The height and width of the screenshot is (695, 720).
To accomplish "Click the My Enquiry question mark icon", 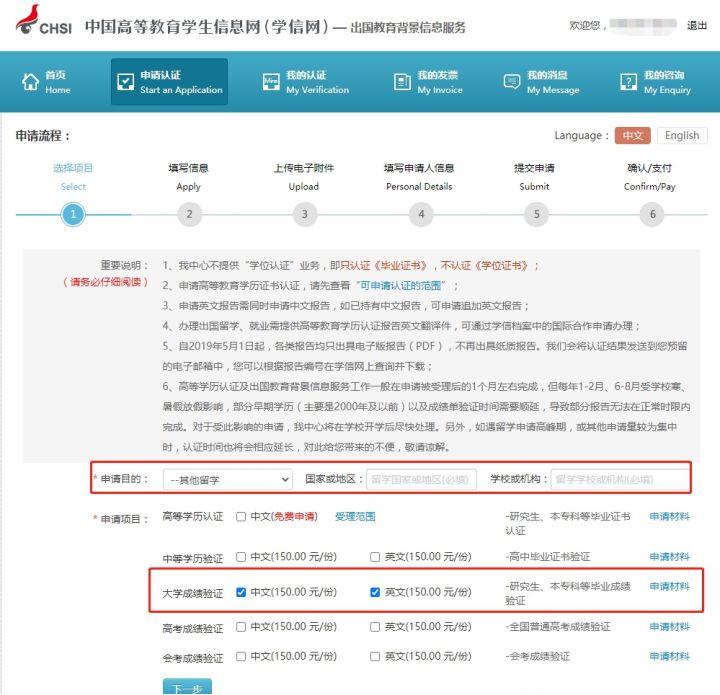I will point(628,82).
